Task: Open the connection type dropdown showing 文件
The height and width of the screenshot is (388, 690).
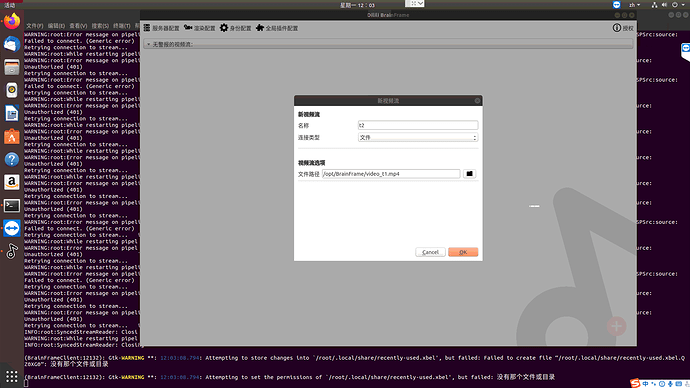Action: [x=418, y=137]
